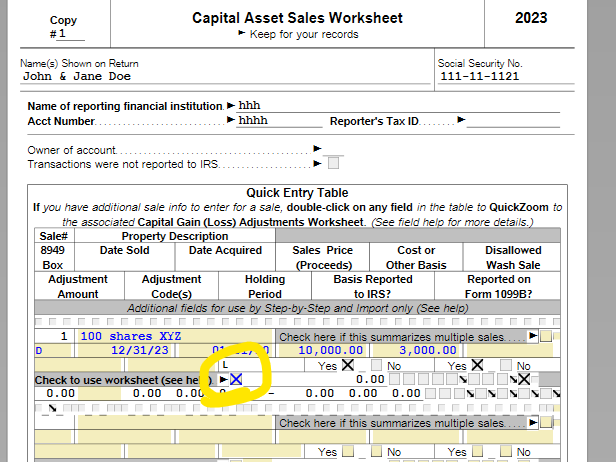The image size is (616, 462).
Task: Check 'summarizes multiple sales' box in second entry
Action: 545,423
